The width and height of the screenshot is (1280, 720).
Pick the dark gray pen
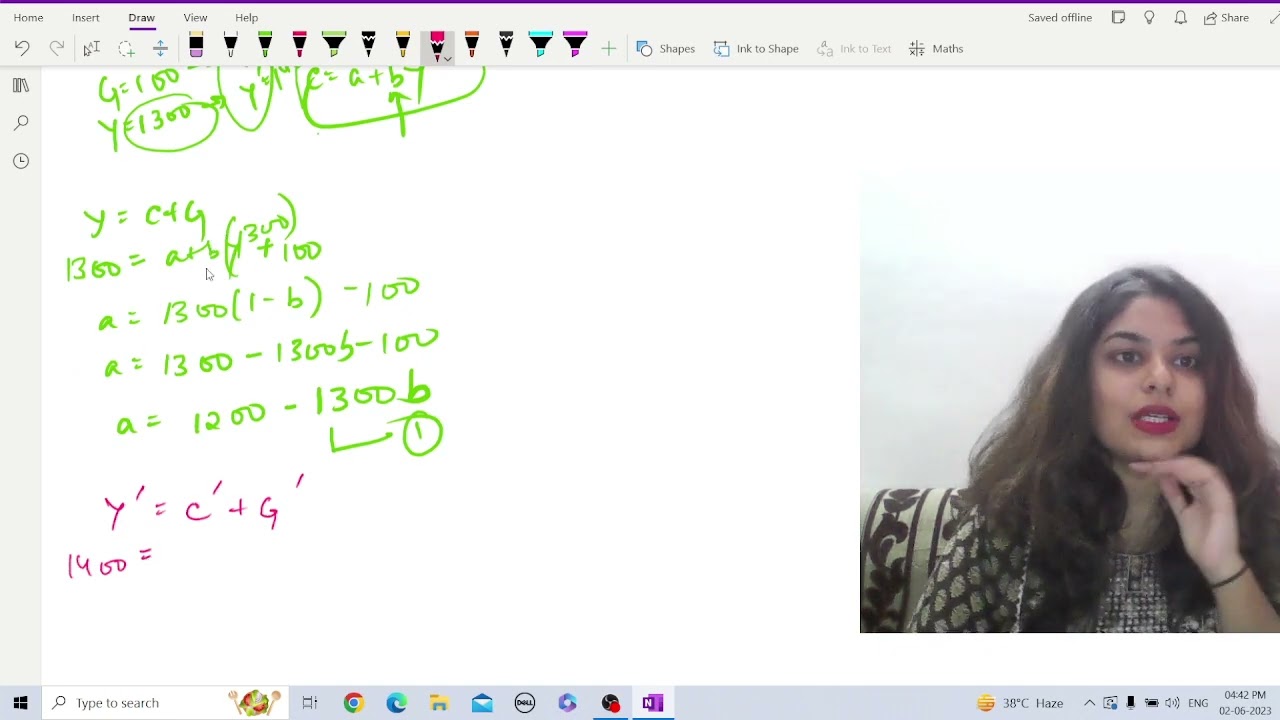(506, 46)
